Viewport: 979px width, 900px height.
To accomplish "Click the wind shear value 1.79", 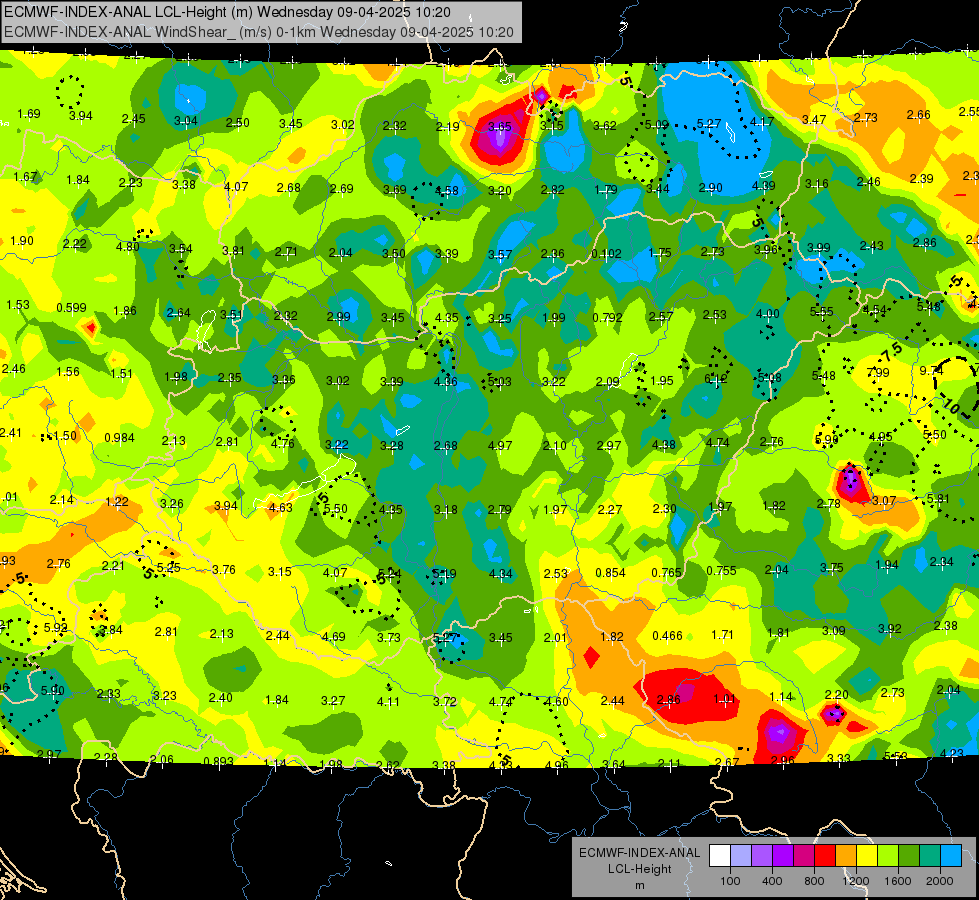I will [x=606, y=190].
